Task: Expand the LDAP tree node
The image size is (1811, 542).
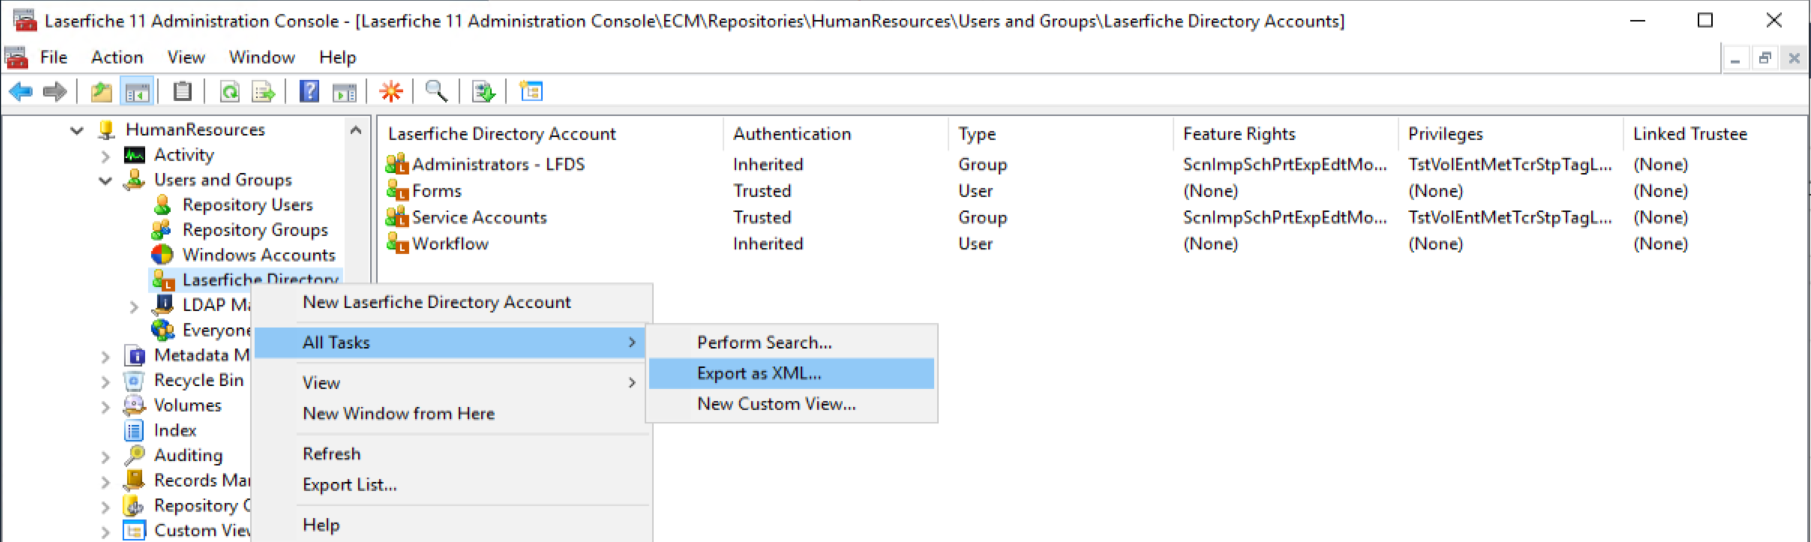Action: [133, 306]
